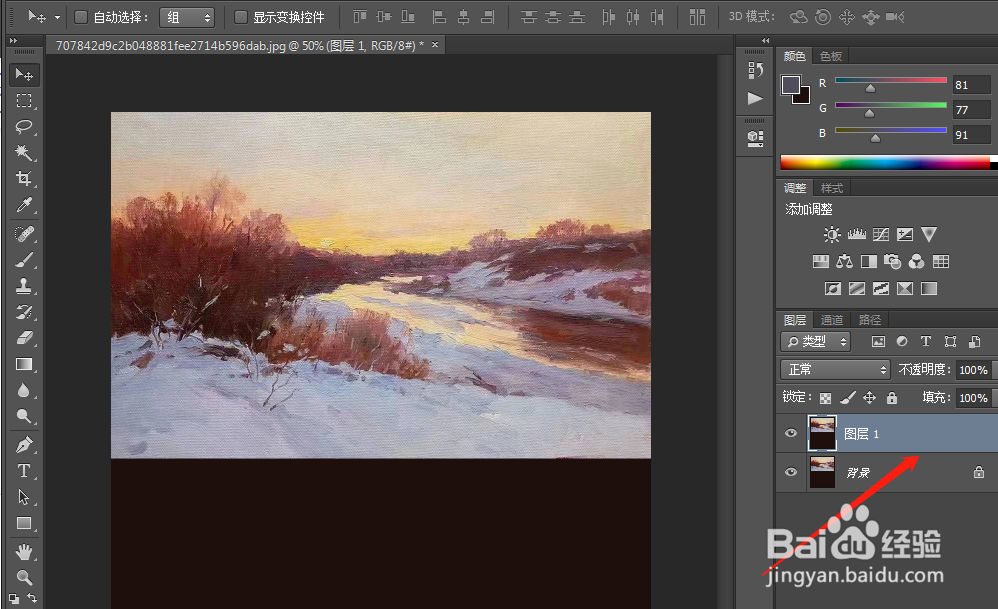The image size is (998, 609).
Task: Select the Crop tool
Action: point(24,179)
